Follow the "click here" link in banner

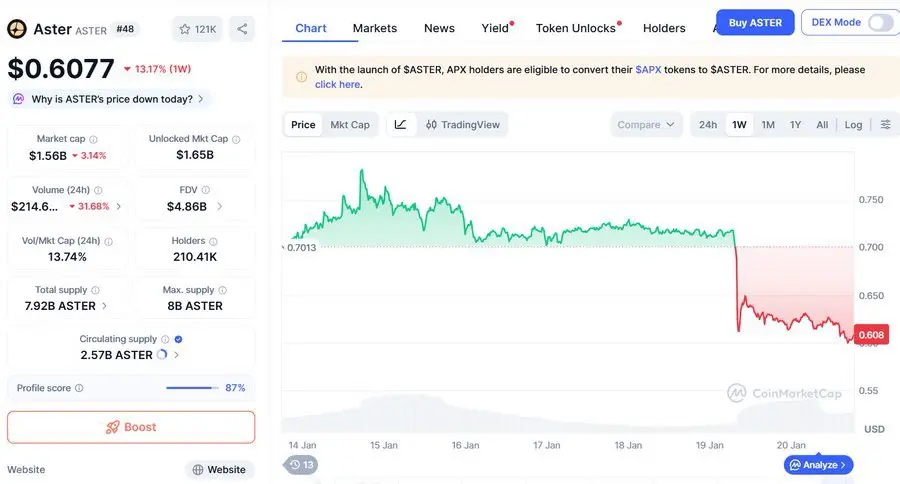tap(337, 85)
